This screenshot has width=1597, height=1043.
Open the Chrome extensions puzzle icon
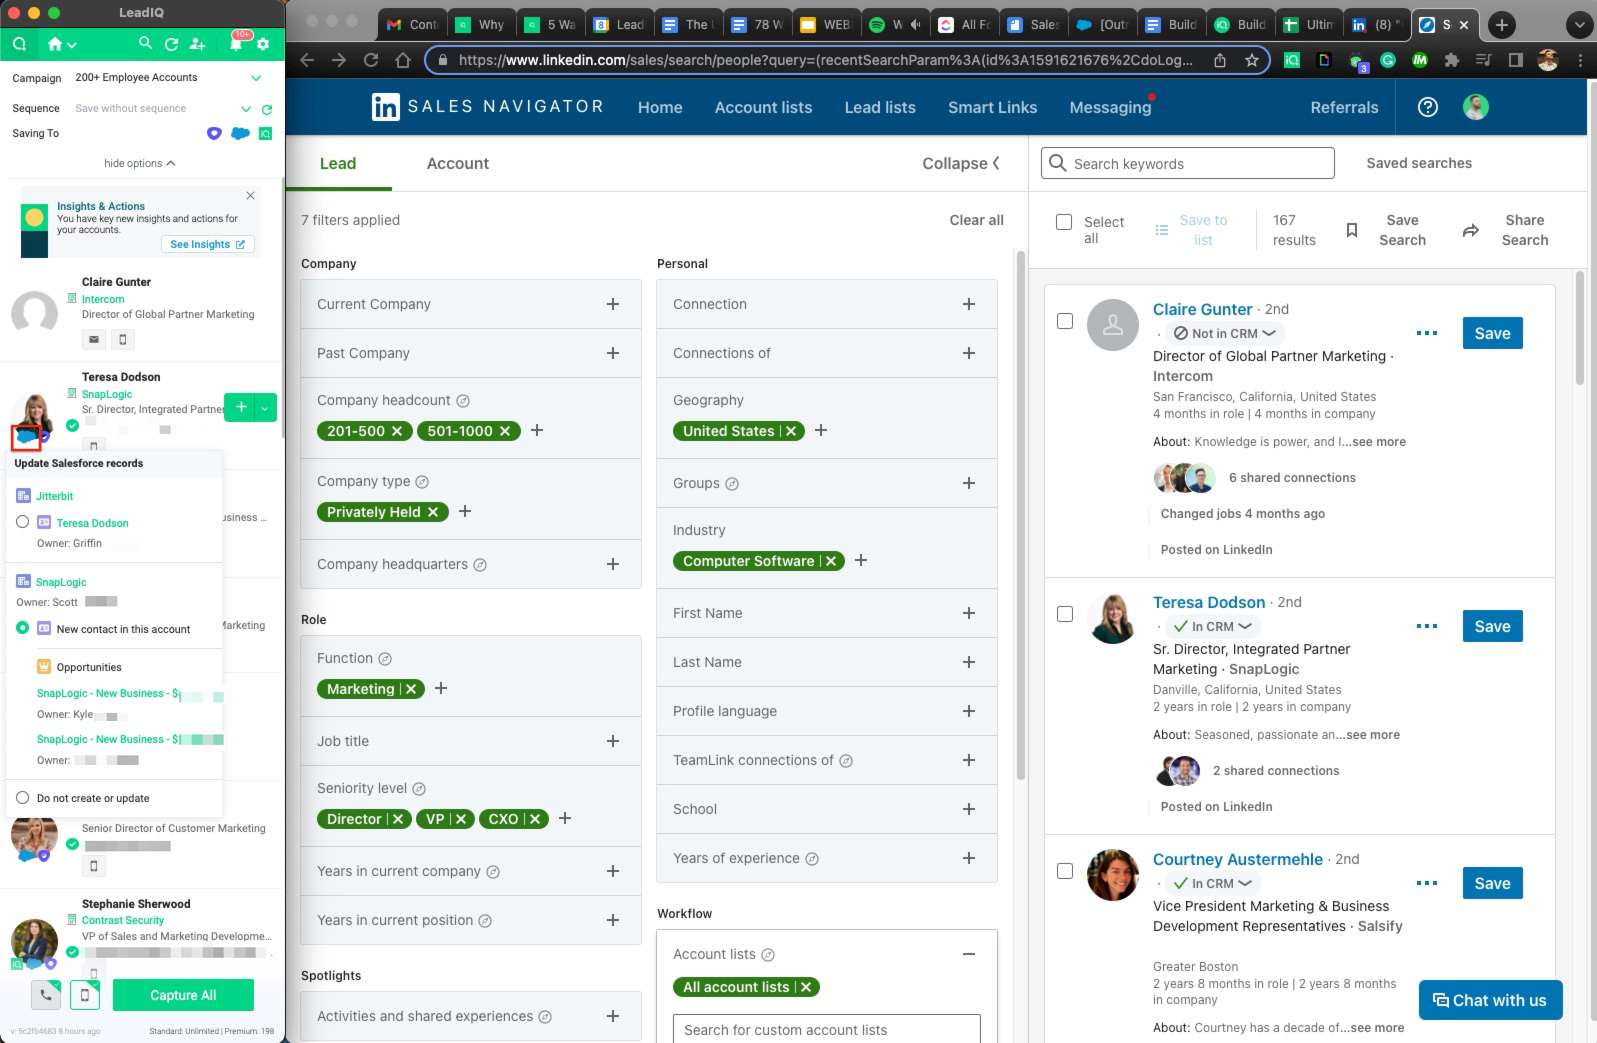pyautogui.click(x=1452, y=60)
